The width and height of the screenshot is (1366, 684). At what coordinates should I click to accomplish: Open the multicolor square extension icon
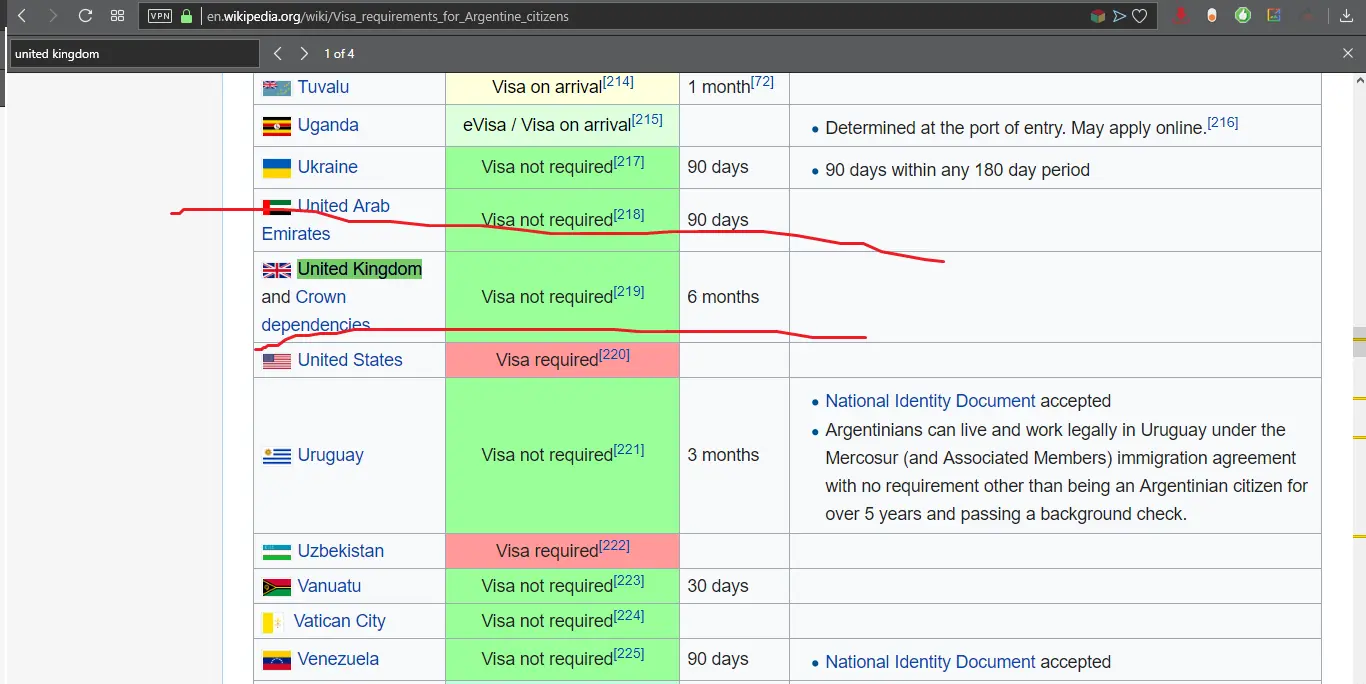(x=1274, y=16)
